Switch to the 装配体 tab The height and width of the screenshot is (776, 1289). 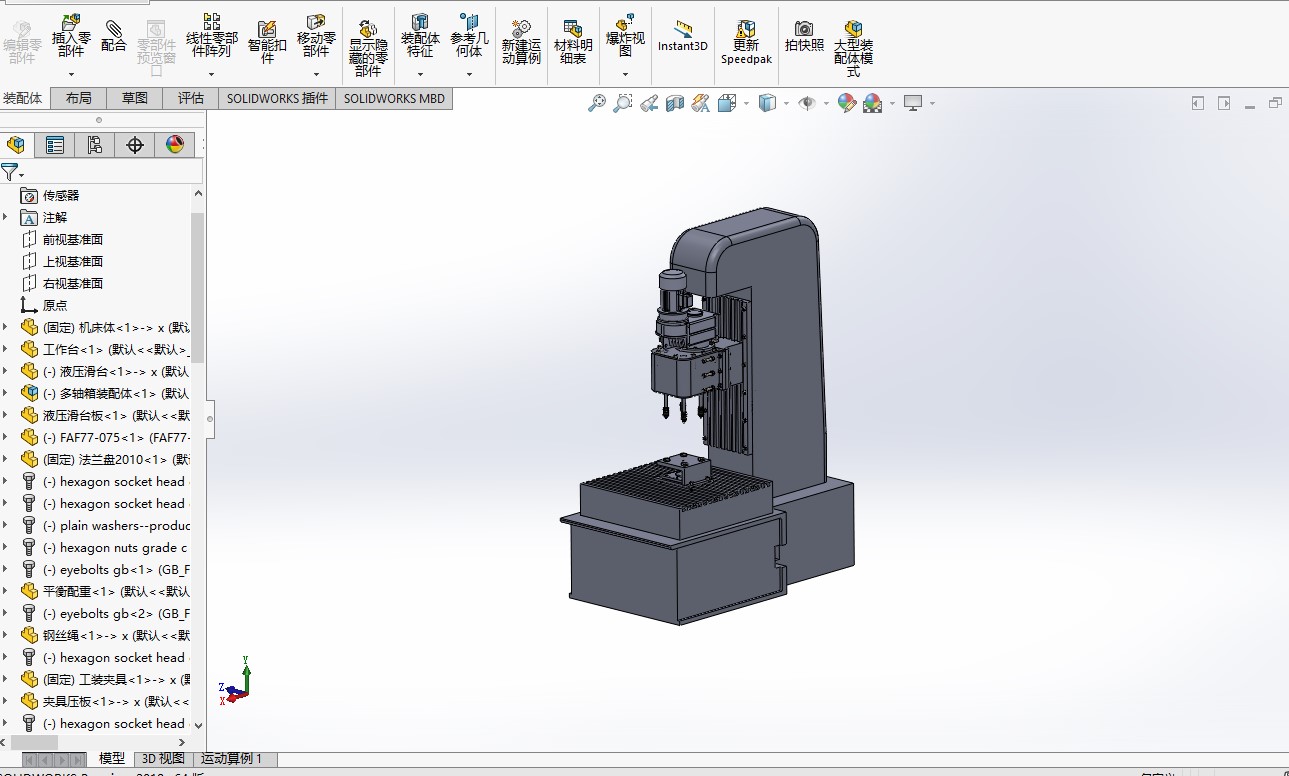click(x=24, y=98)
